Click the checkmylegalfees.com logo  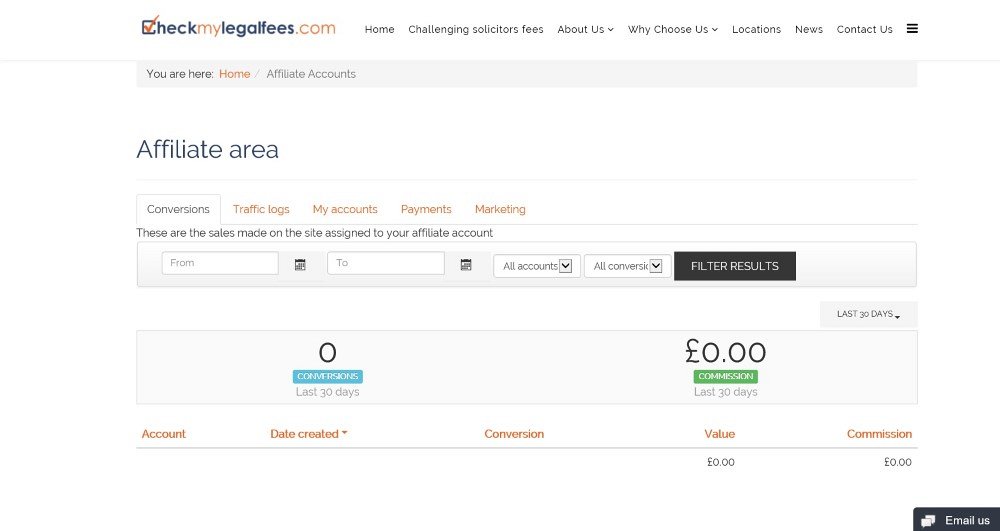238,28
